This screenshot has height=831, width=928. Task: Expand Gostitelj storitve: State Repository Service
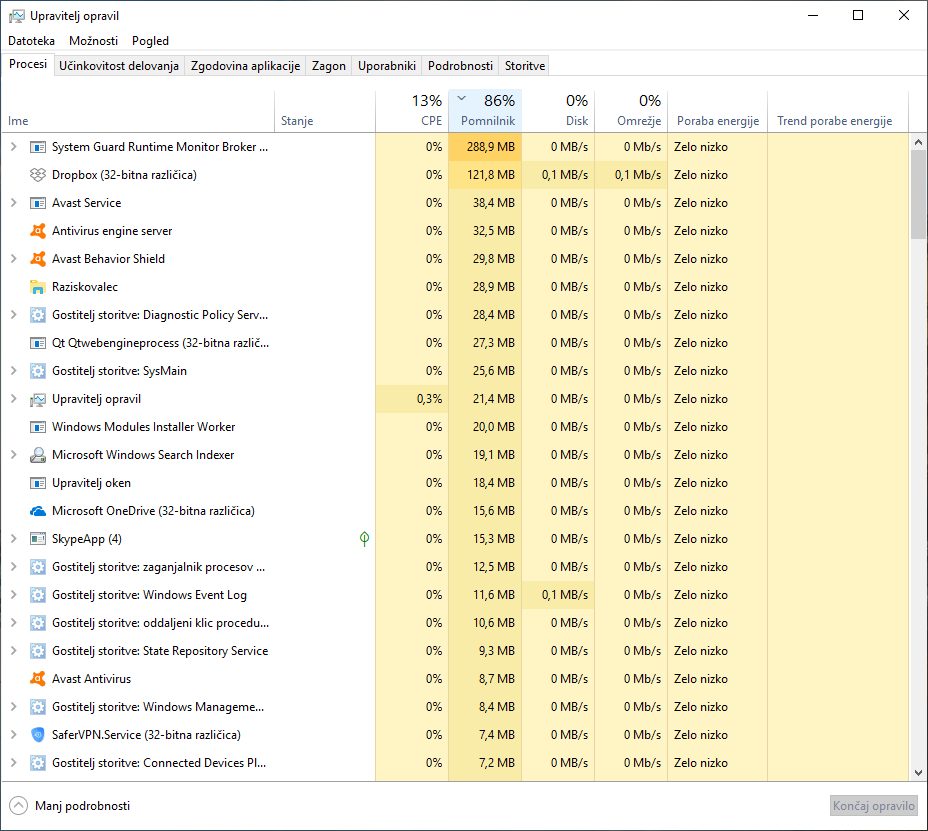[14, 651]
